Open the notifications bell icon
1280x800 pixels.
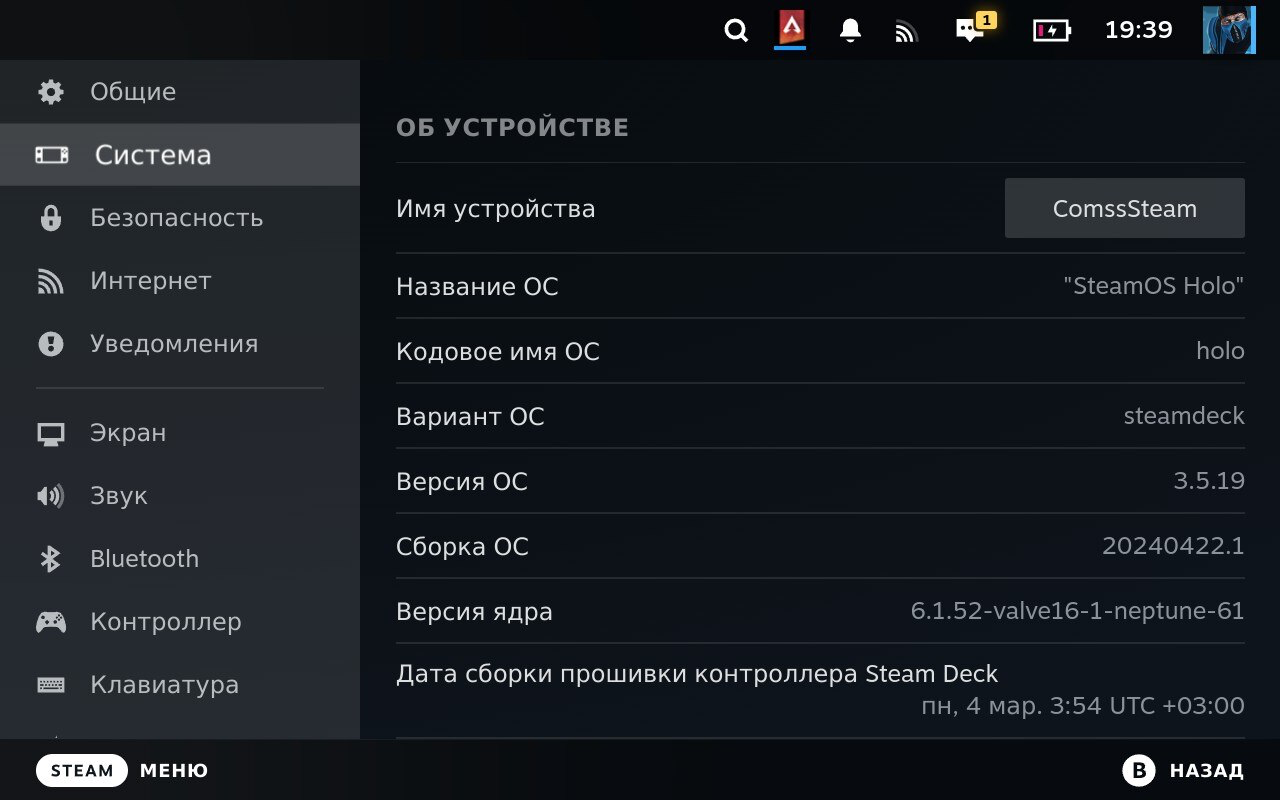[850, 31]
